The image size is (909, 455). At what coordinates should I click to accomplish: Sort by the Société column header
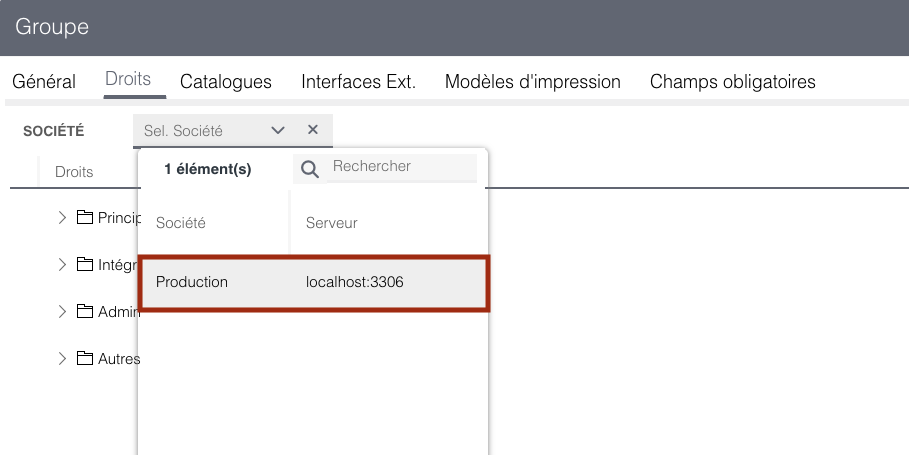(x=180, y=223)
